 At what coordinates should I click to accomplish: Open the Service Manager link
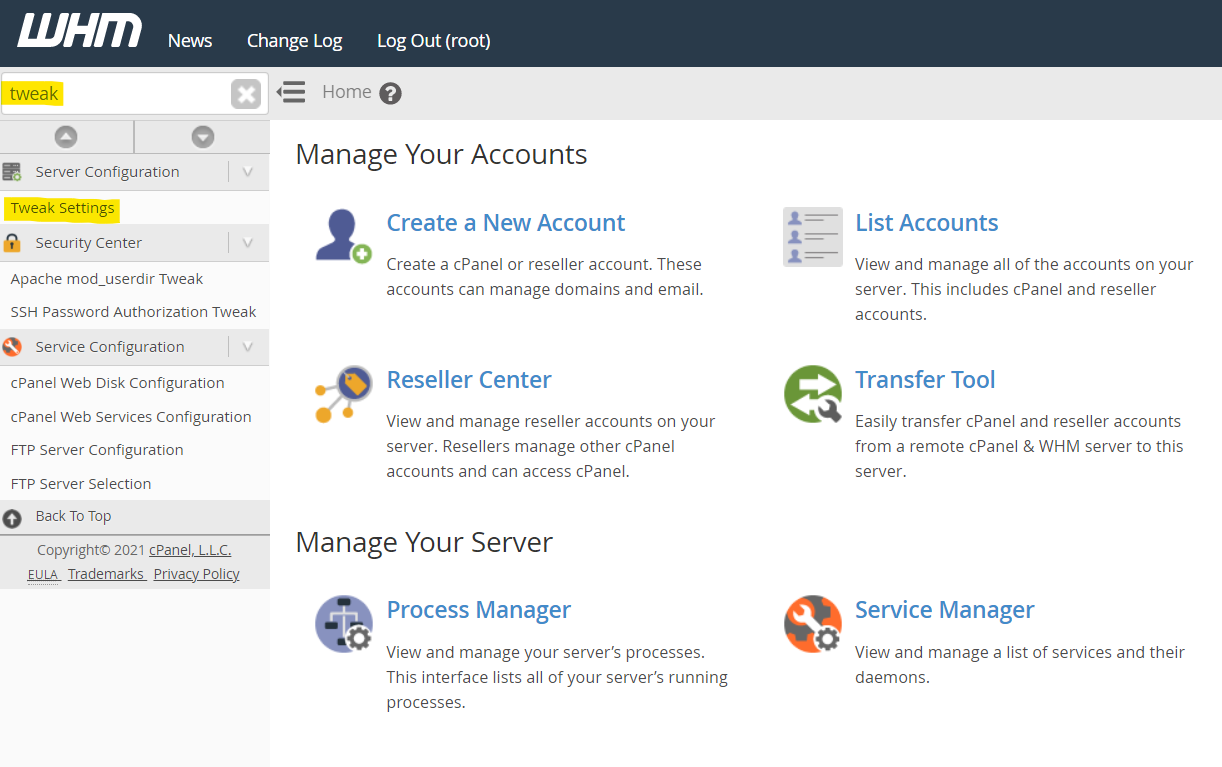click(x=945, y=610)
